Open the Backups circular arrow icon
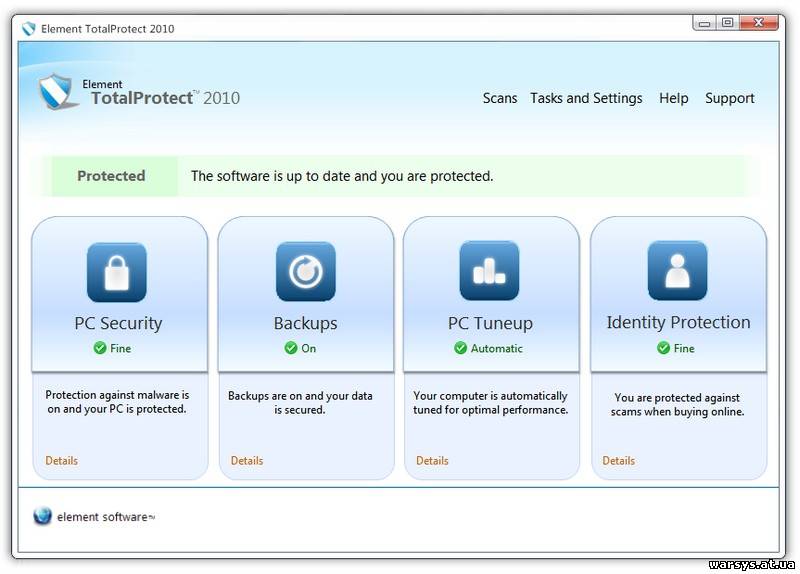 (x=306, y=271)
